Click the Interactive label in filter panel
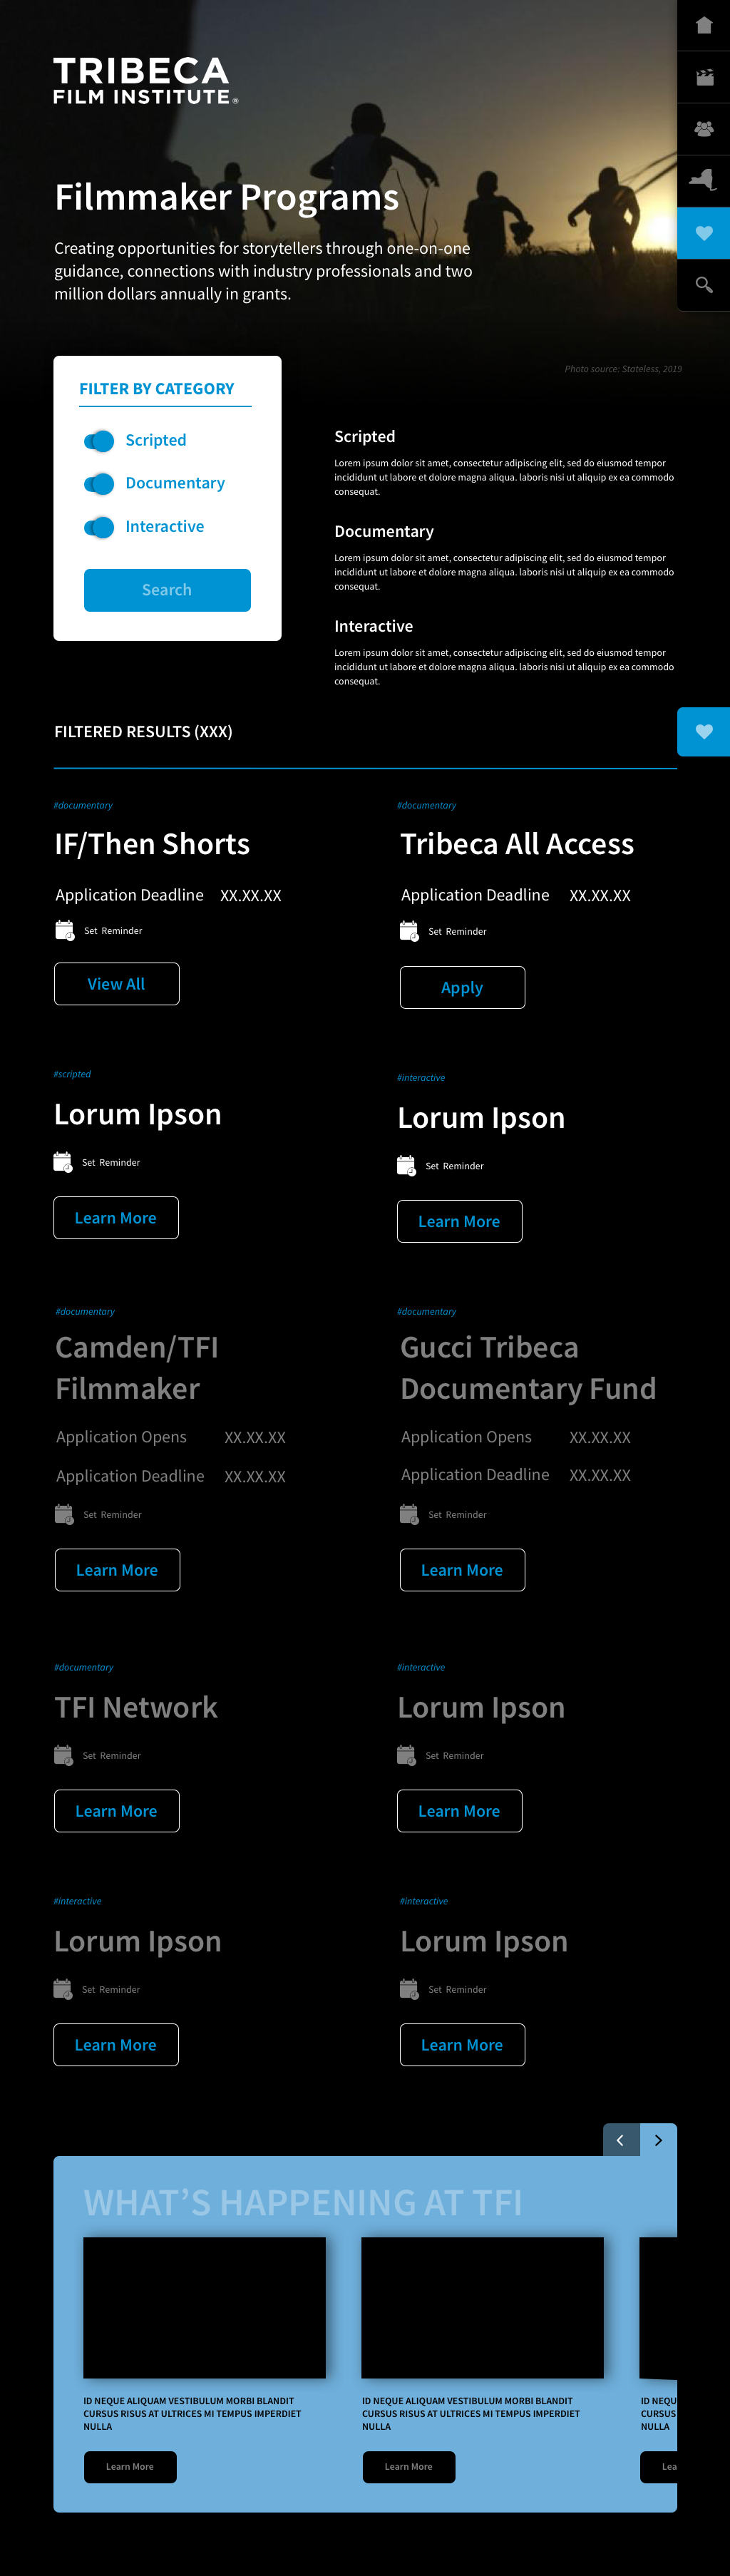 165,526
